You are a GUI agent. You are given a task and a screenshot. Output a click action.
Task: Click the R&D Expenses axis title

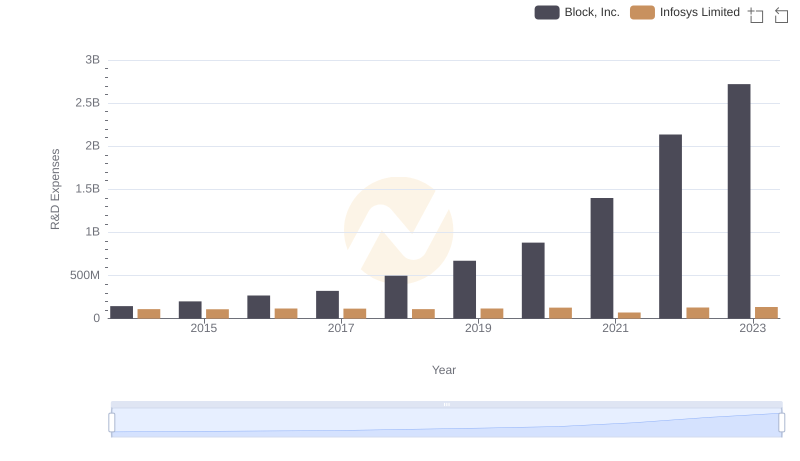coord(55,189)
